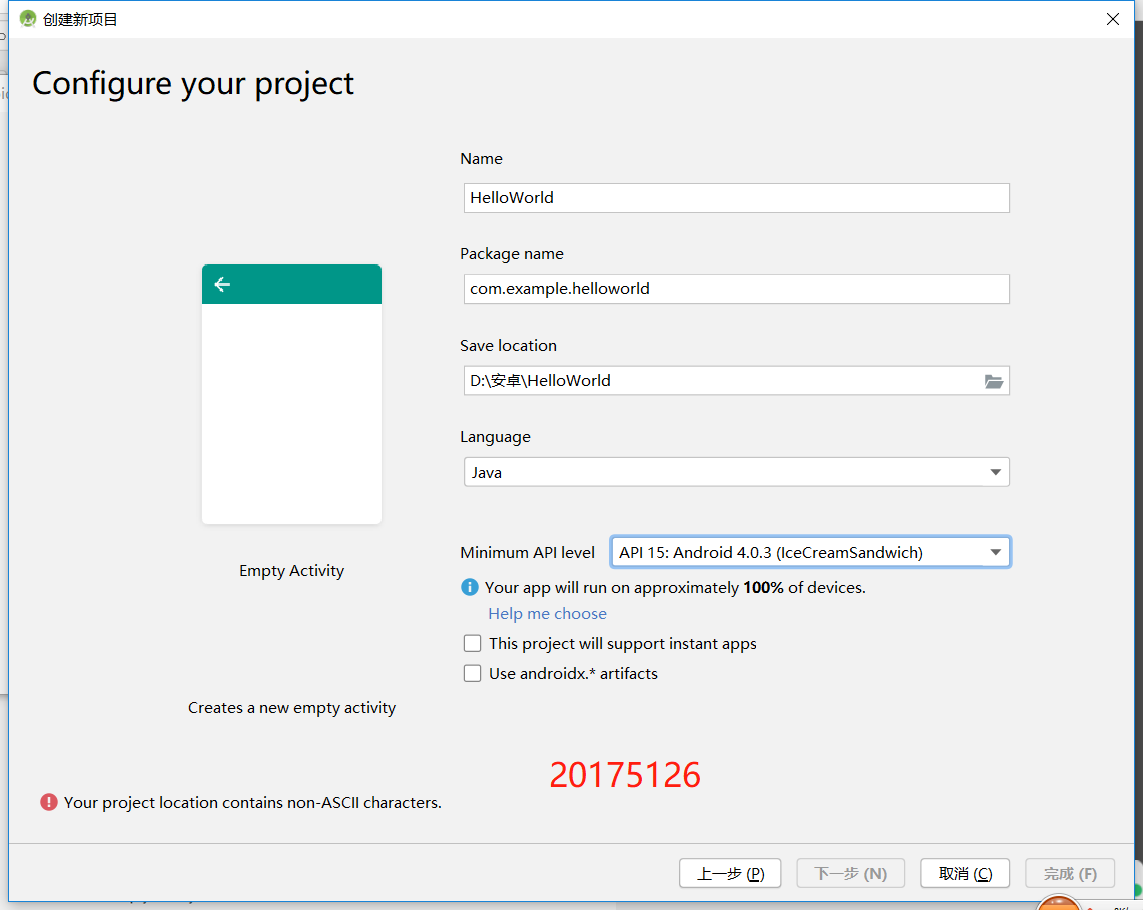Open the Language dropdown showing Java
Screen dimensions: 1143x910
(736, 472)
